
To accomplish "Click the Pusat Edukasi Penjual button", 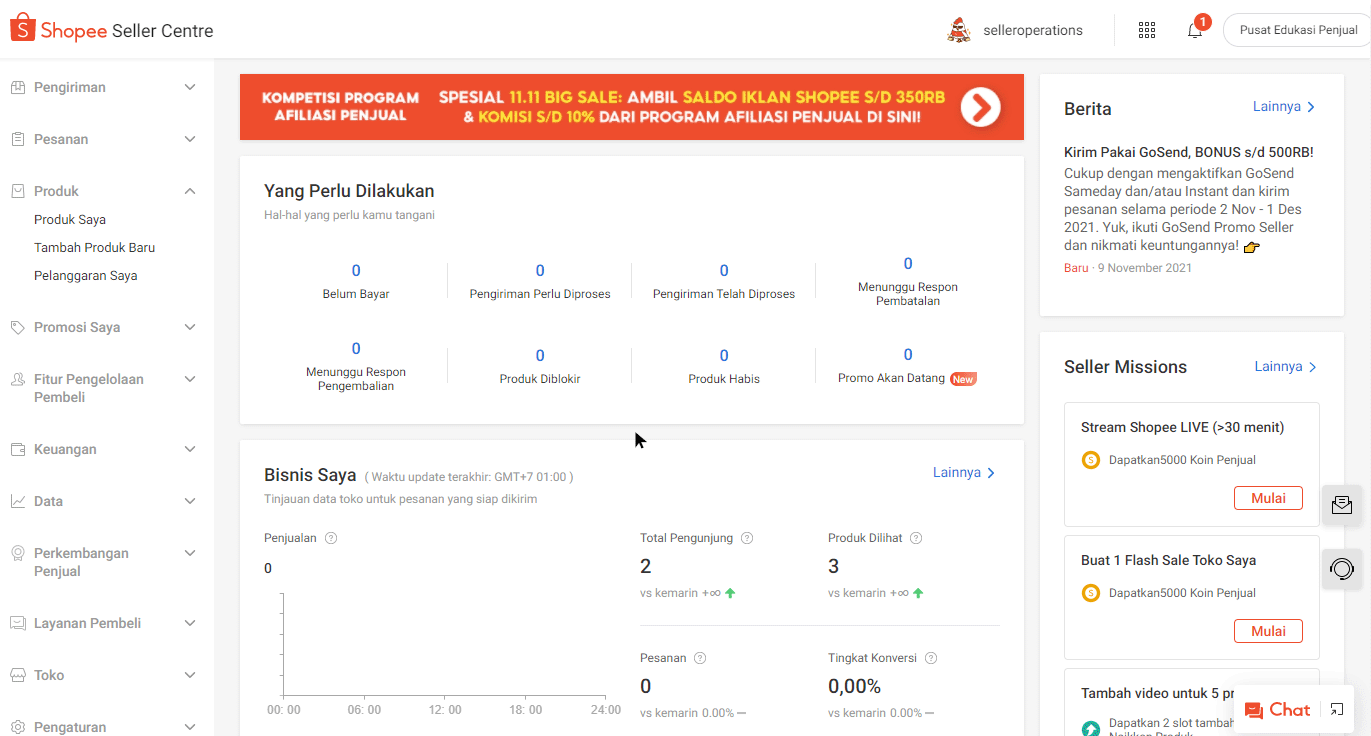I will [1298, 30].
